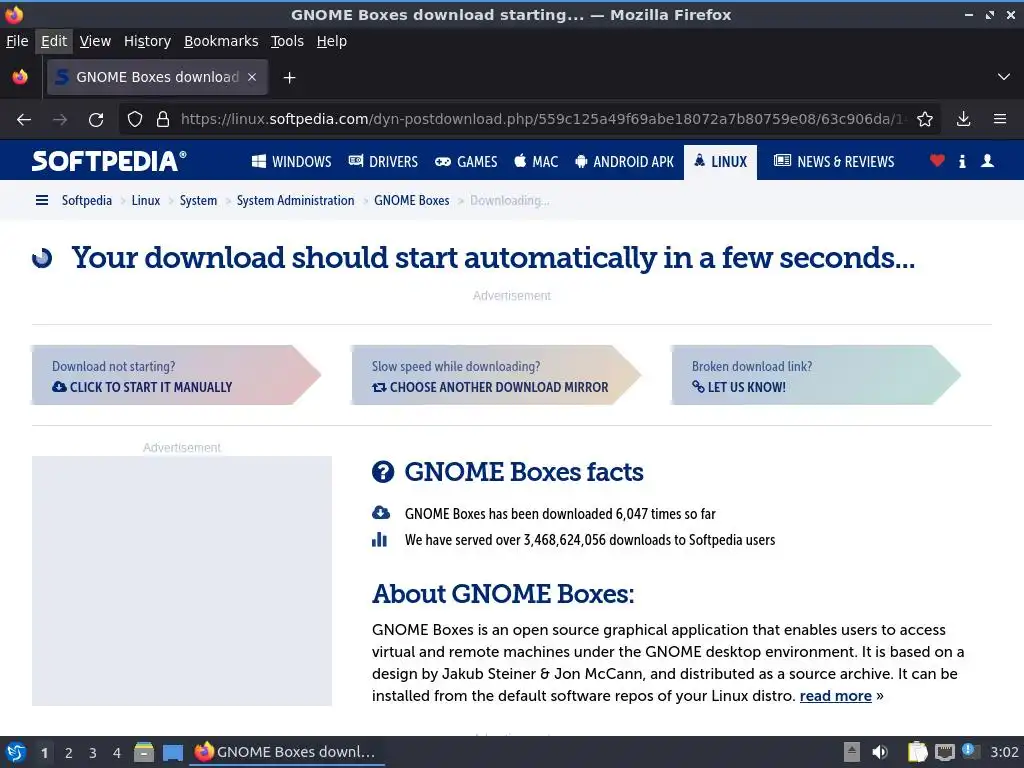The image size is (1024, 768).
Task: Click the GNOME Boxes breadcrumb link
Action: (411, 200)
